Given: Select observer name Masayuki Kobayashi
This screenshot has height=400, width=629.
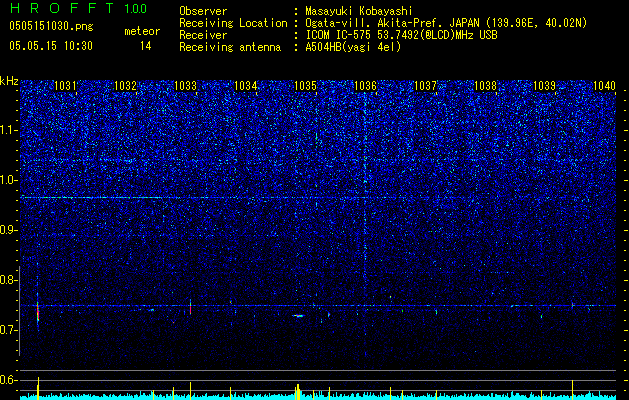Looking at the screenshot, I should click(x=359, y=11).
